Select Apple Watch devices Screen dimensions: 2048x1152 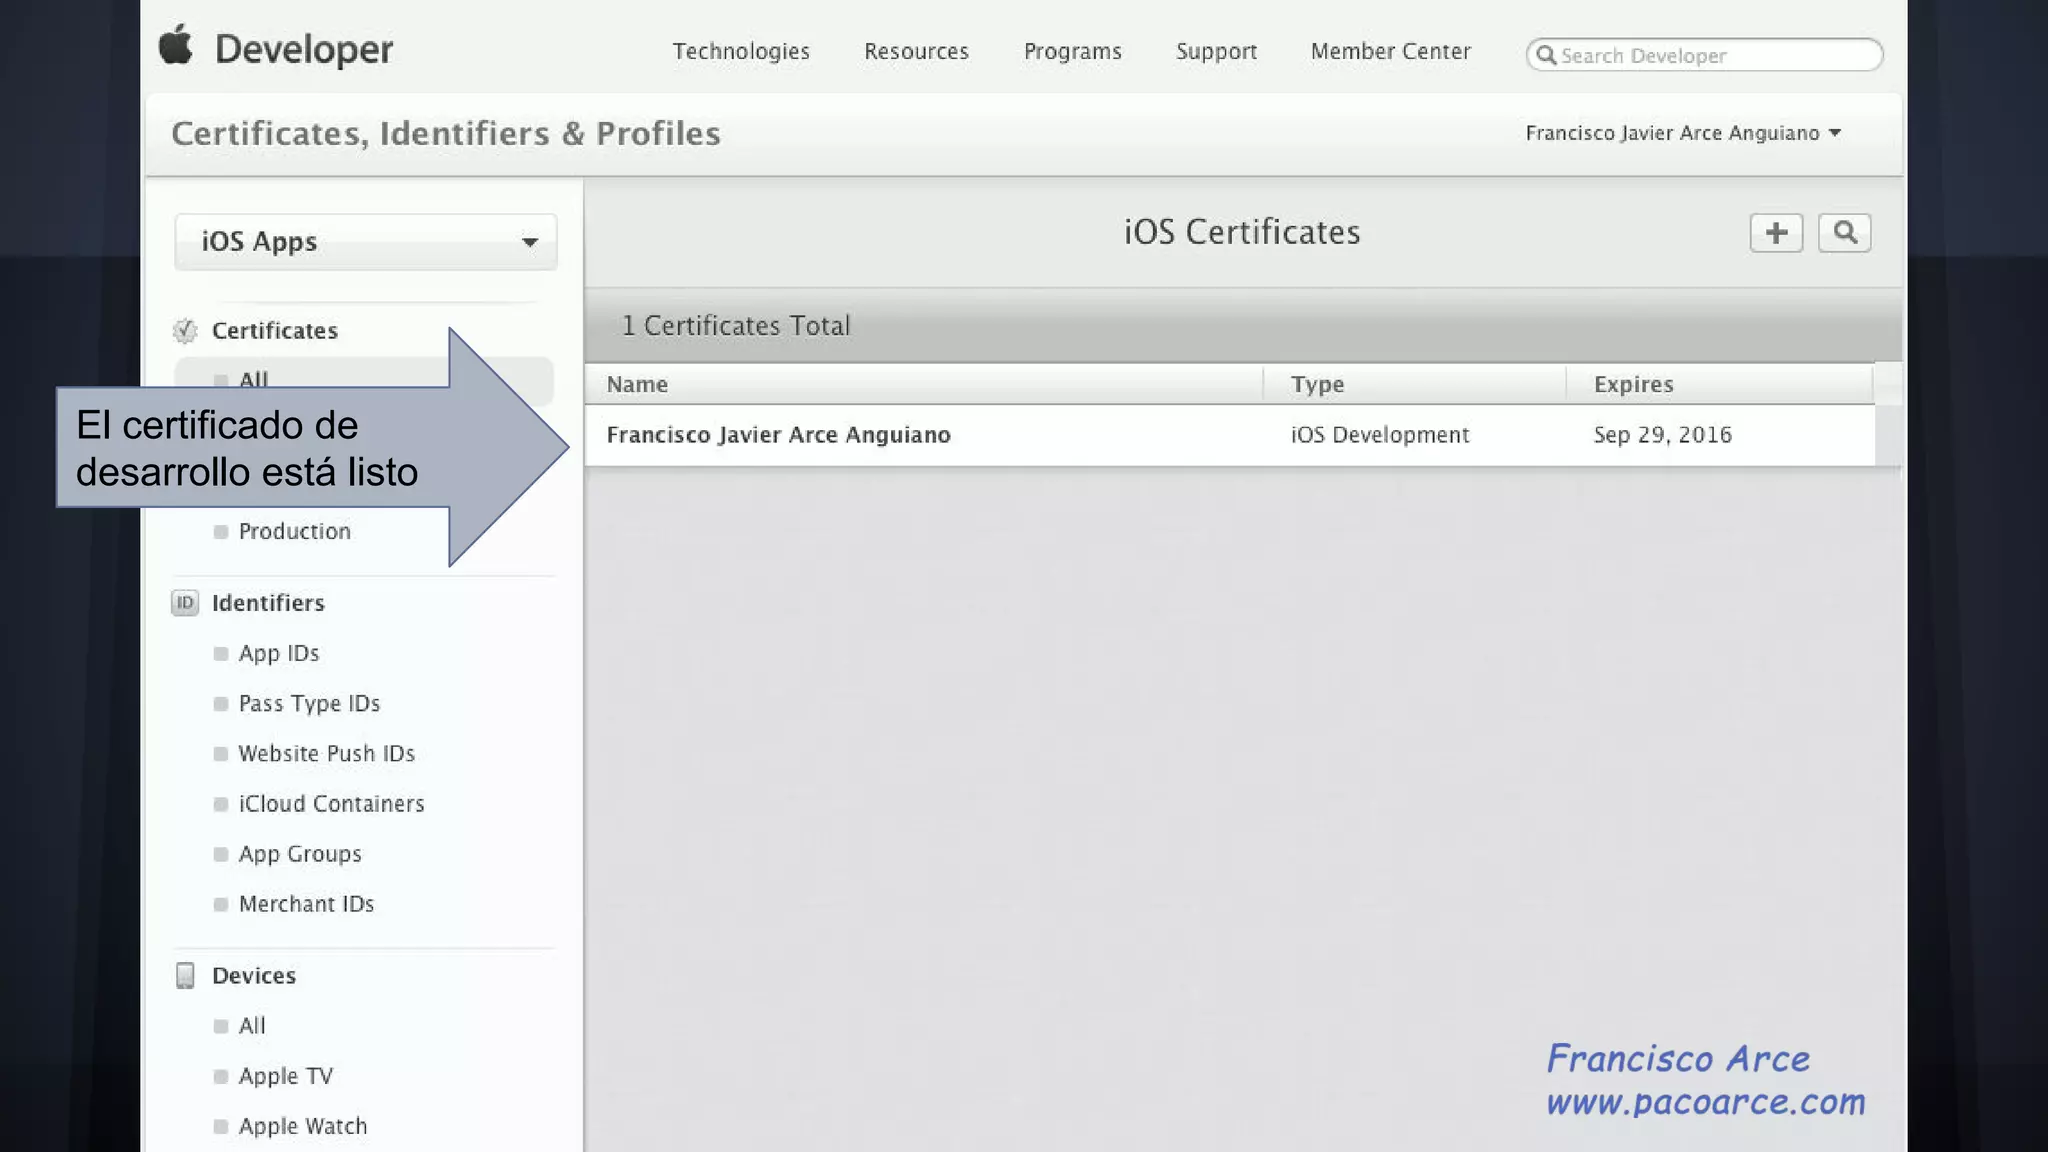(x=302, y=1125)
